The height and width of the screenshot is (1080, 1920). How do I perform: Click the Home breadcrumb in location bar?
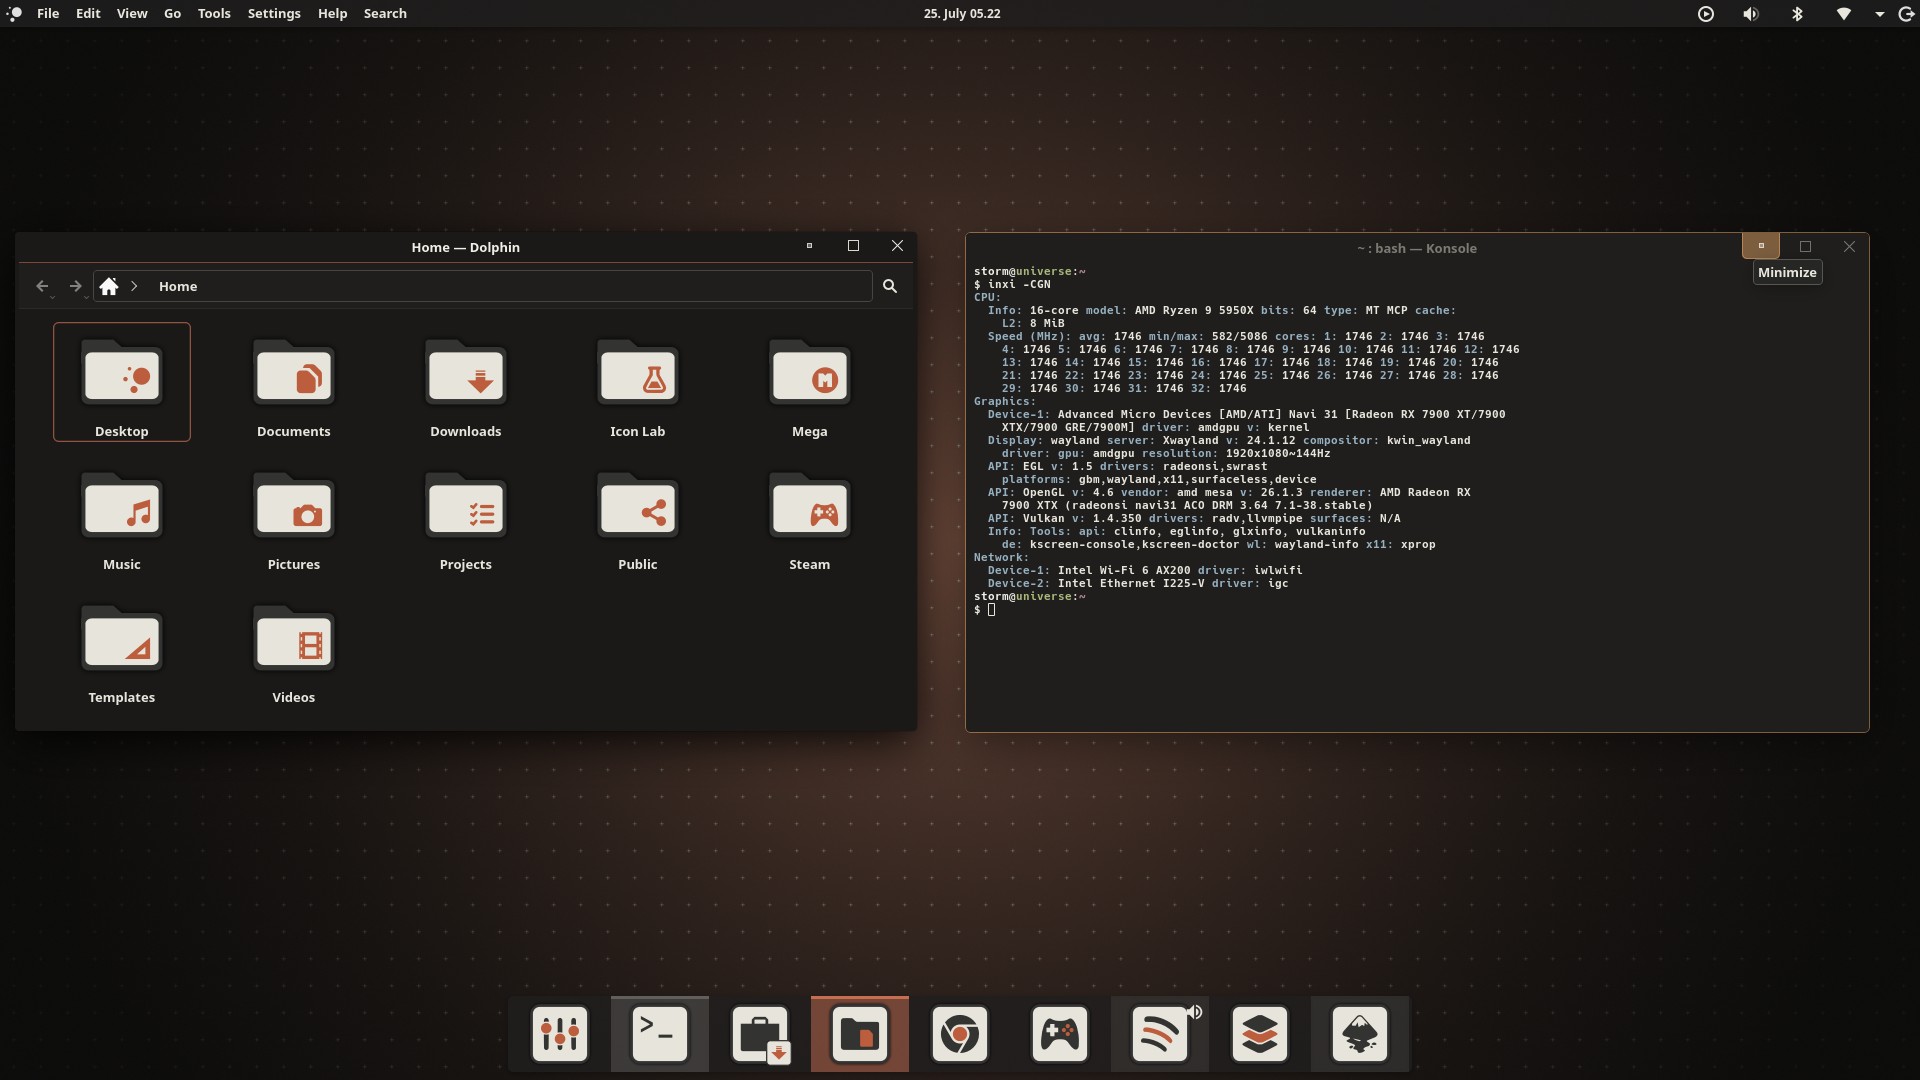(x=178, y=286)
